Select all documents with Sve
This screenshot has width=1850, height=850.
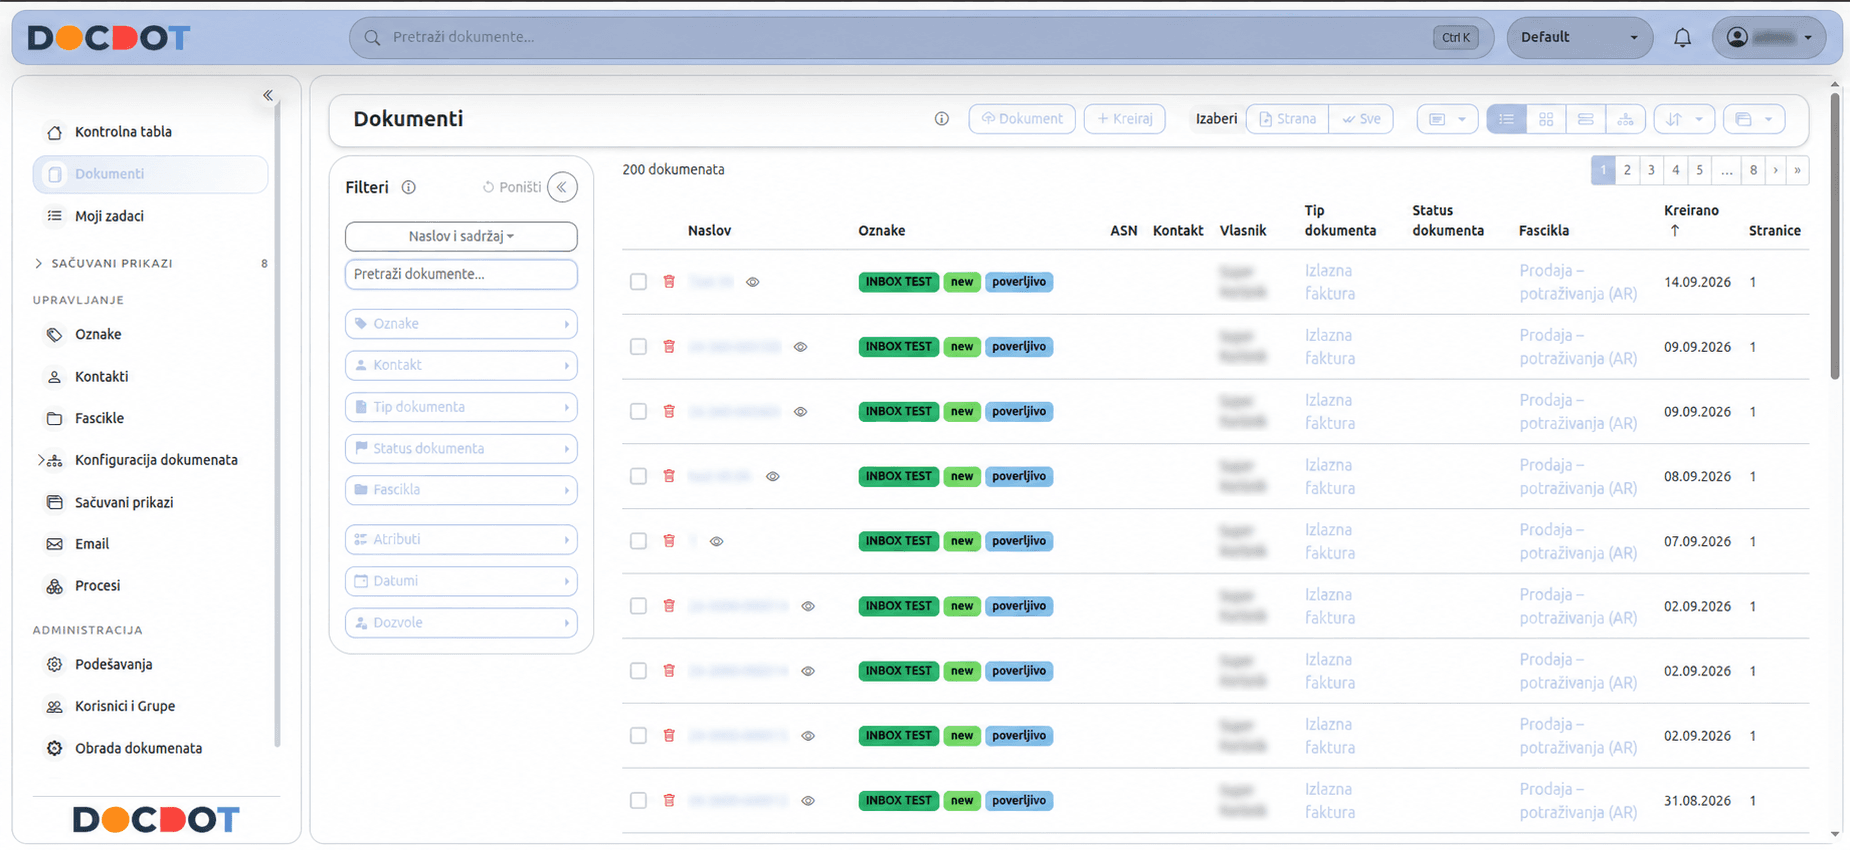1361,120
